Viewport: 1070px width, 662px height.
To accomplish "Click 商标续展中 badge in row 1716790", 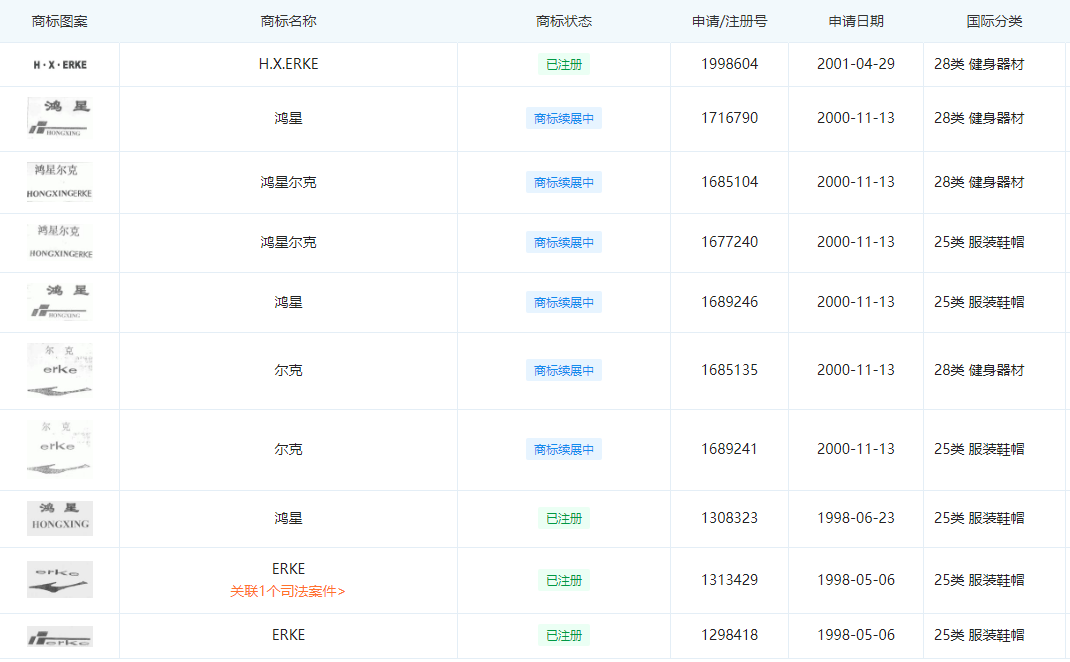I will click(x=564, y=118).
